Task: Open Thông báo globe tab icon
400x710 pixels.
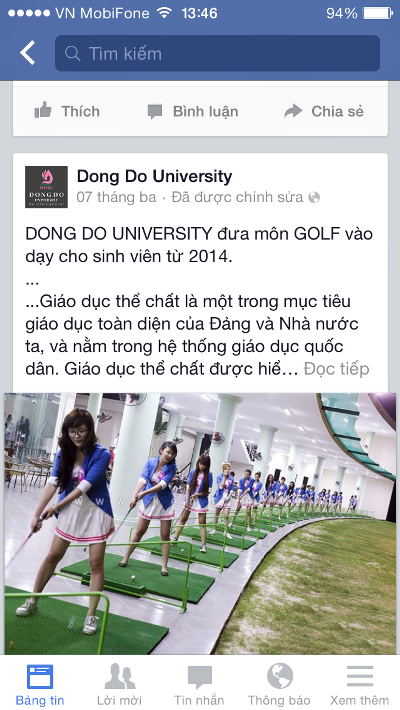Action: [x=280, y=676]
